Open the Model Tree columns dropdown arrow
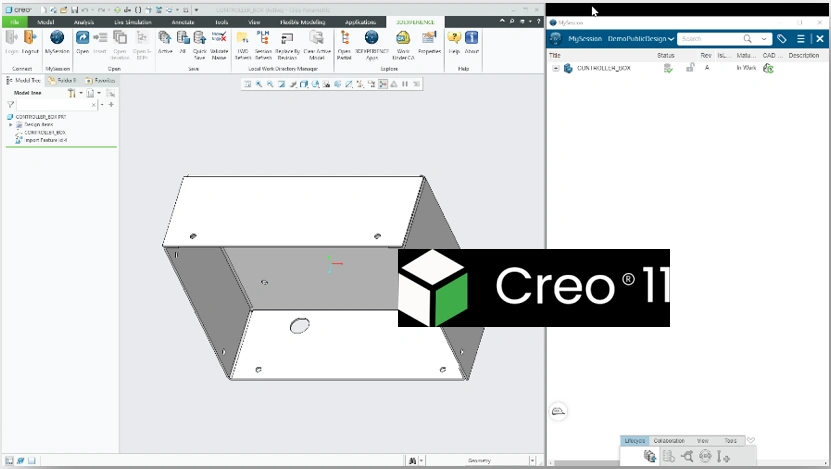This screenshot has height=469, width=831. click(99, 93)
